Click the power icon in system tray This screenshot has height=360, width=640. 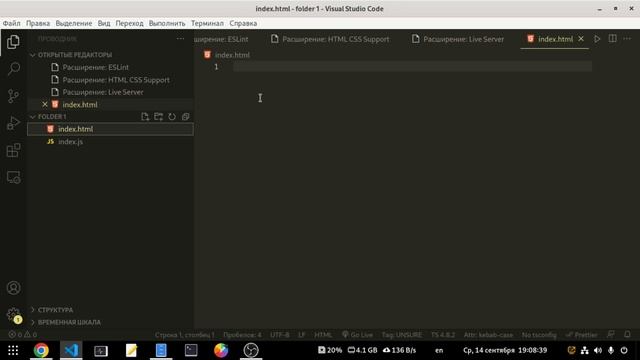click(624, 350)
